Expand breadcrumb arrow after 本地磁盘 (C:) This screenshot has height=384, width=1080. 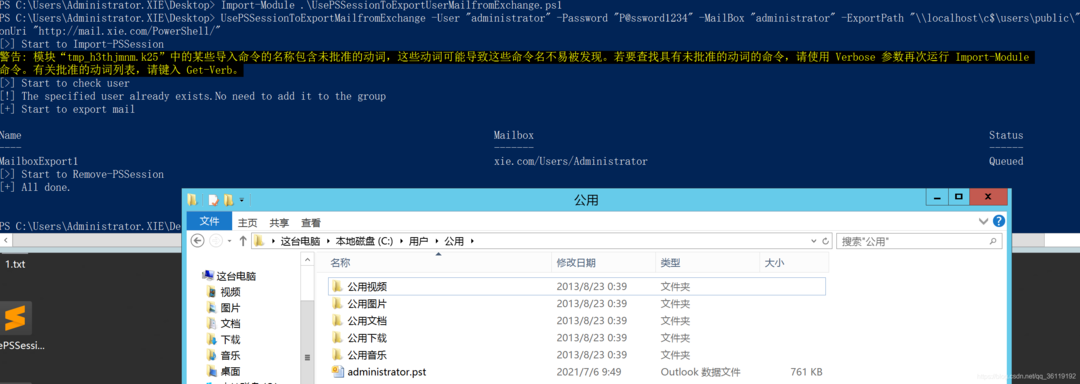[x=401, y=242]
